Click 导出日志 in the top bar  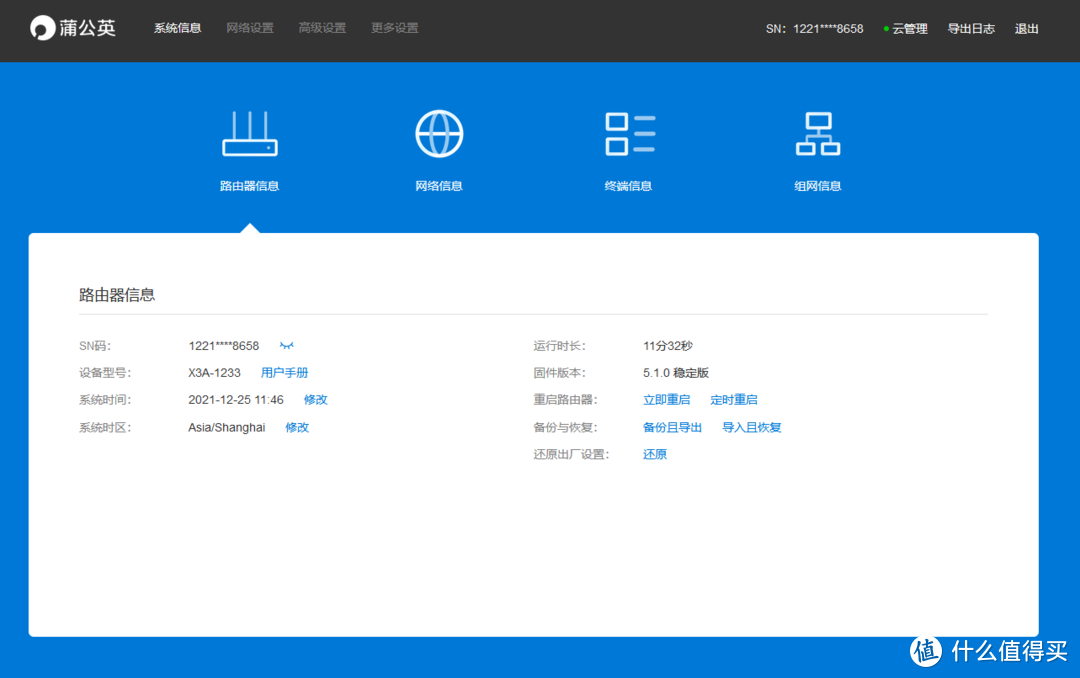pos(971,28)
